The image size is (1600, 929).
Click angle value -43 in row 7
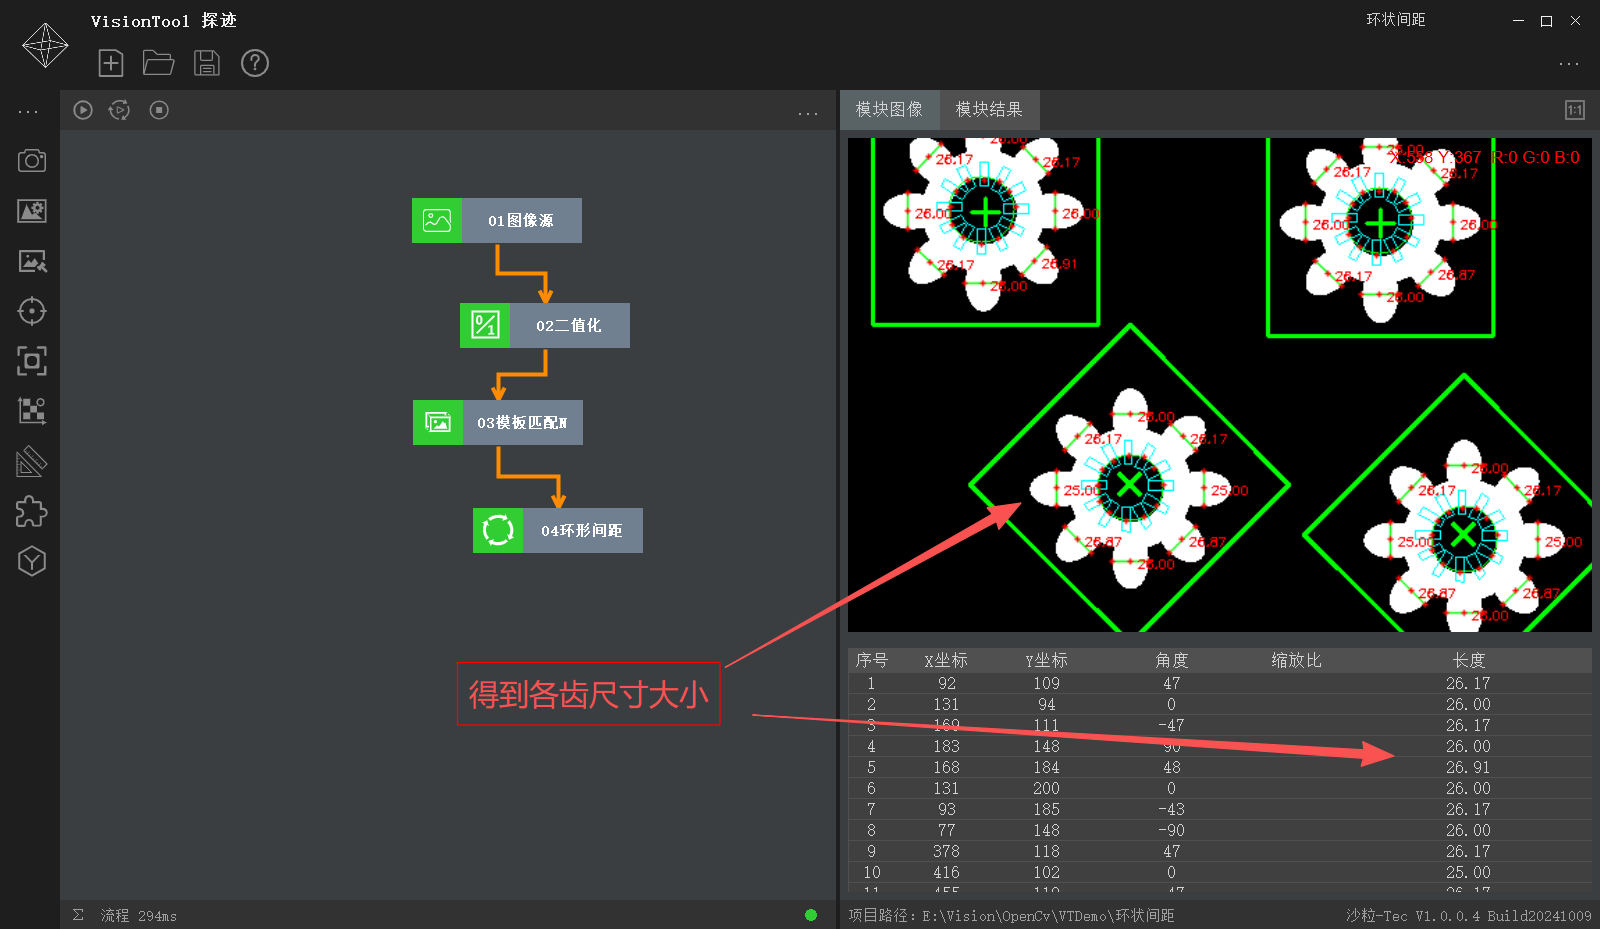pyautogui.click(x=1171, y=809)
